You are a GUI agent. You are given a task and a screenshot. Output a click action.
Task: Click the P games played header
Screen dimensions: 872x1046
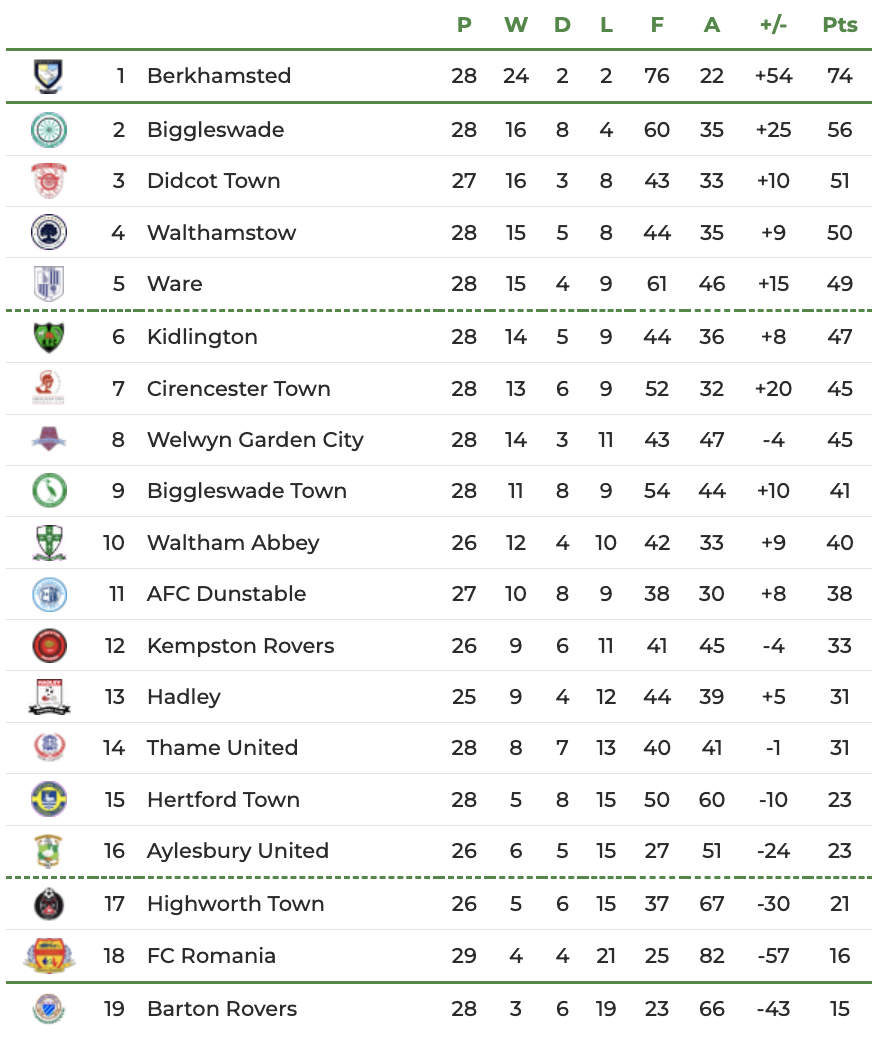pyautogui.click(x=464, y=25)
